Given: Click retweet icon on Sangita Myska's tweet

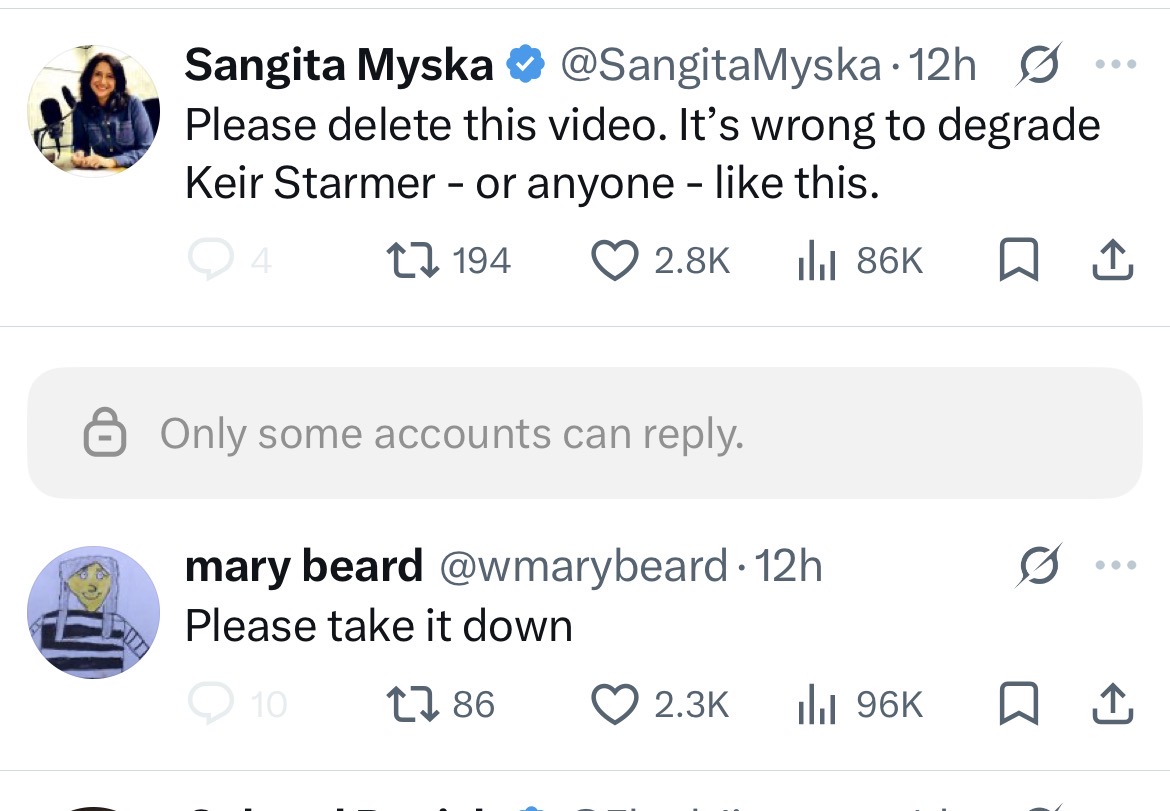Looking at the screenshot, I should tap(411, 261).
